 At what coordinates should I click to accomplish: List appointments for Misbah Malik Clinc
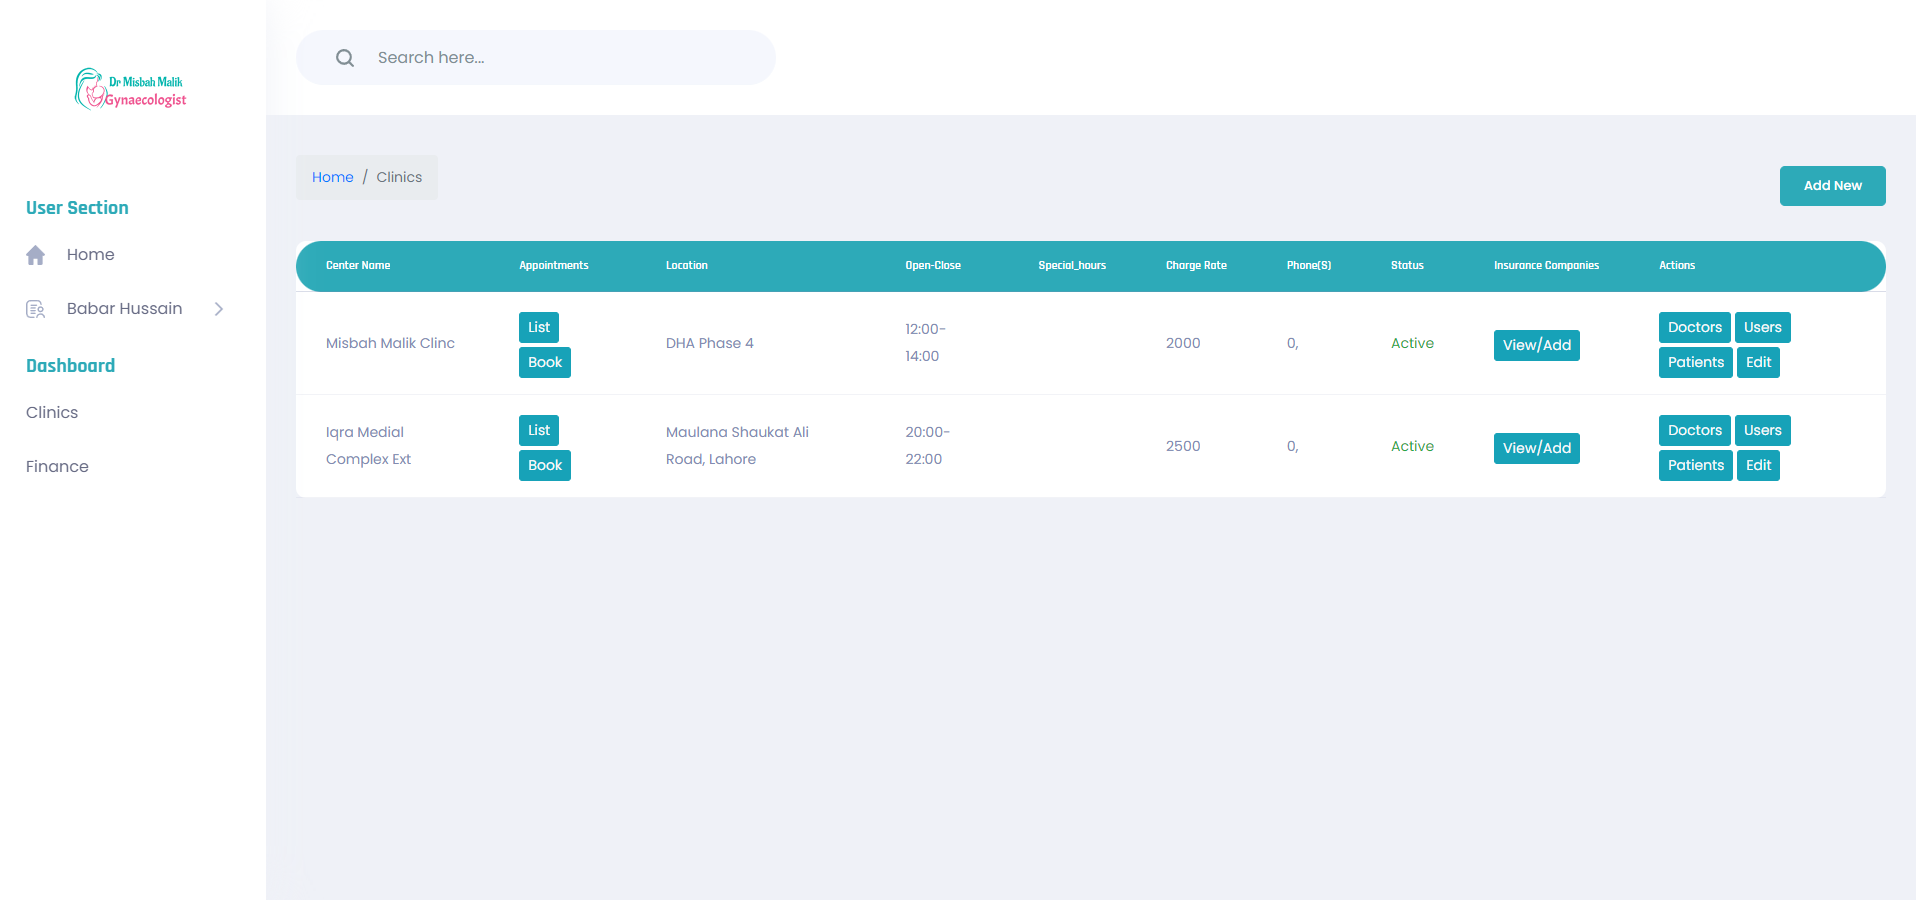538,327
